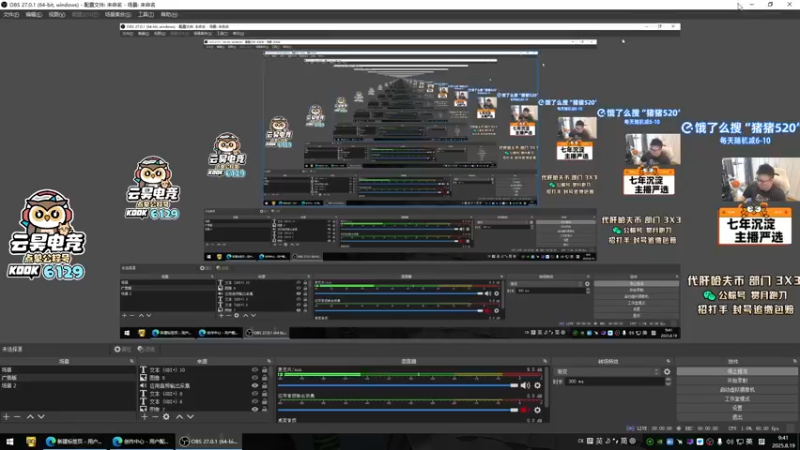800x450 pixels.
Task: Open gear settings for the 应用音频输出采集 mixer channel
Action: [x=537, y=410]
